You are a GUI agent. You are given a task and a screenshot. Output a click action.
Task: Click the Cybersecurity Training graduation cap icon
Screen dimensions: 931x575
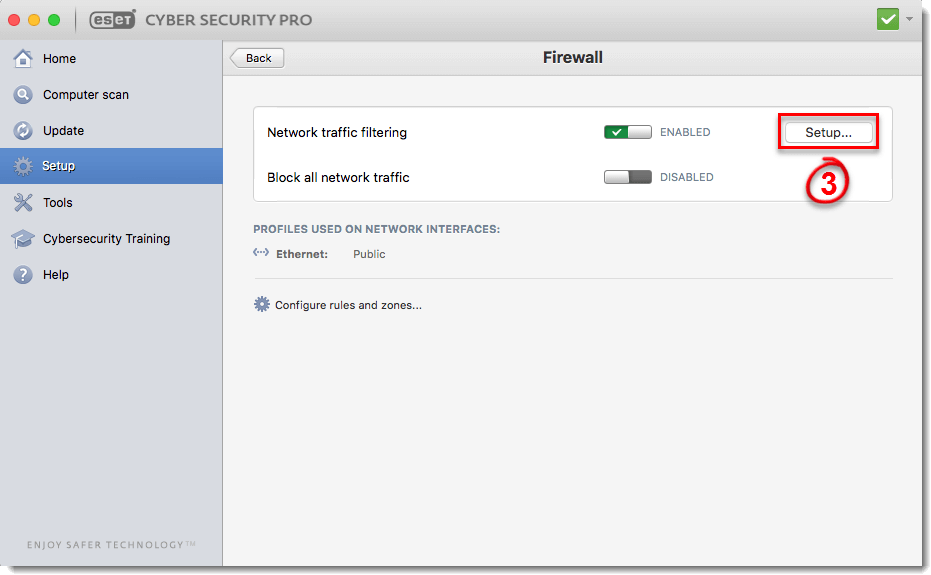pyautogui.click(x=23, y=239)
